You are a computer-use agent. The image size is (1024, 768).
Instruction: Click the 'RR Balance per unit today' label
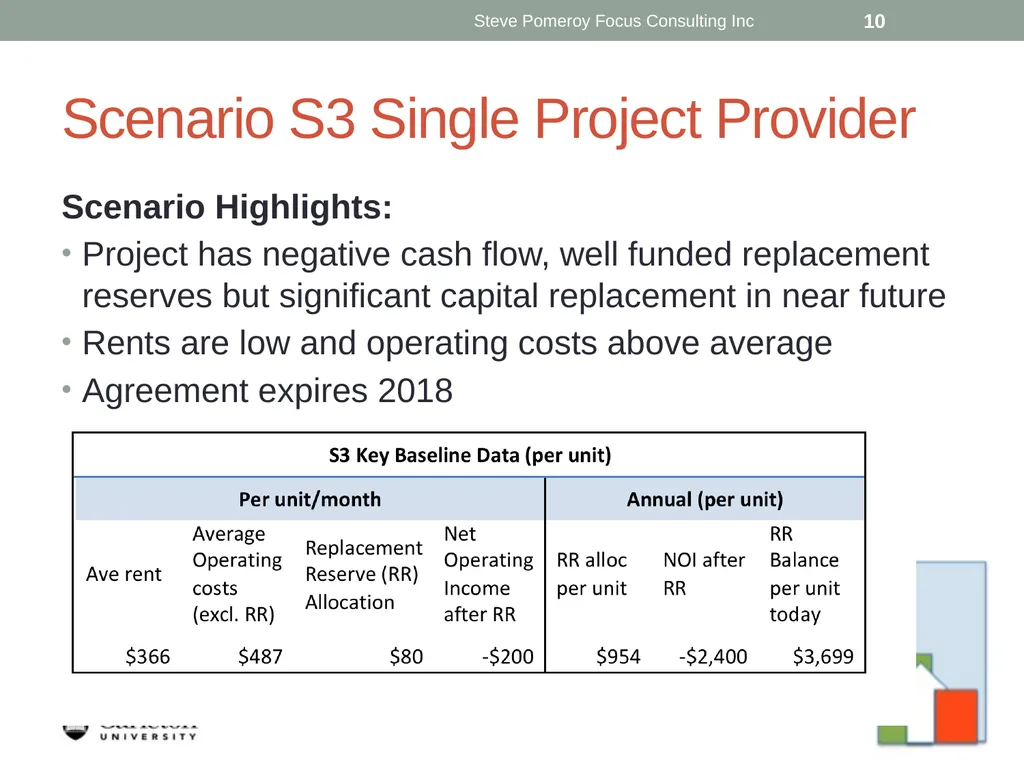(x=804, y=574)
